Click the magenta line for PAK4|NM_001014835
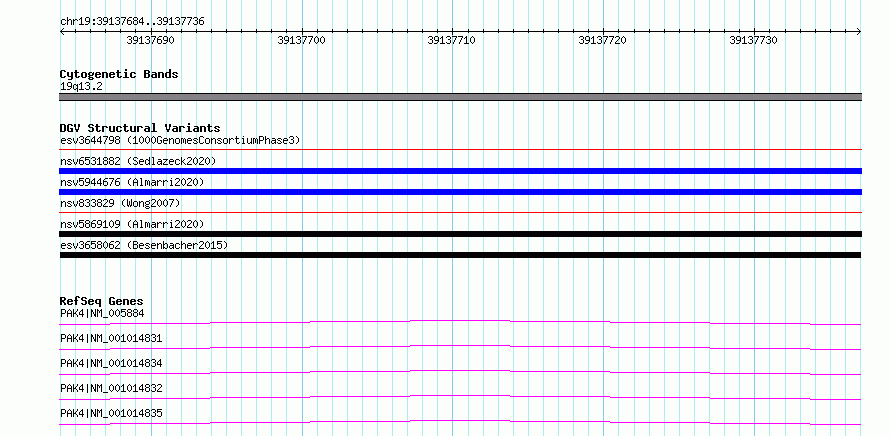 (460, 422)
